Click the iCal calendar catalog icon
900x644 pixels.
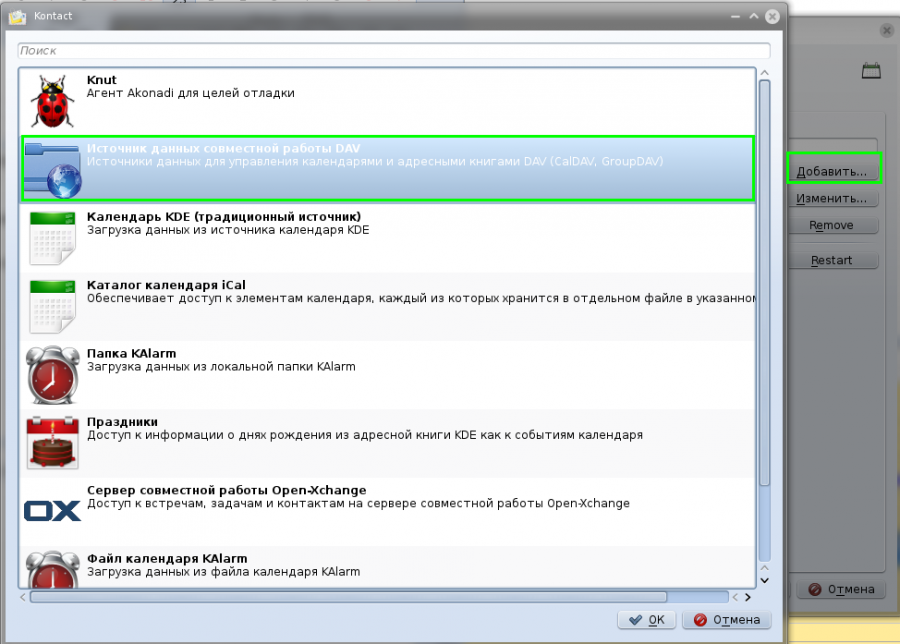point(52,306)
